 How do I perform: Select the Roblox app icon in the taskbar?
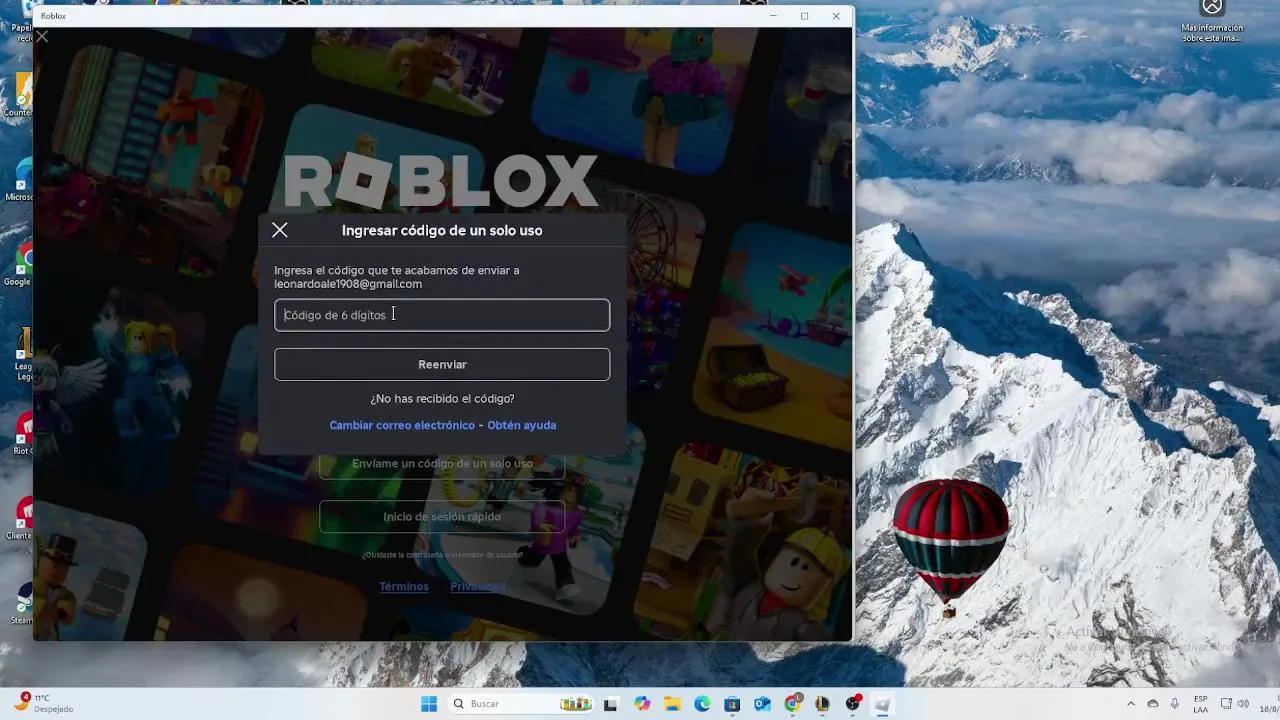tap(883, 704)
